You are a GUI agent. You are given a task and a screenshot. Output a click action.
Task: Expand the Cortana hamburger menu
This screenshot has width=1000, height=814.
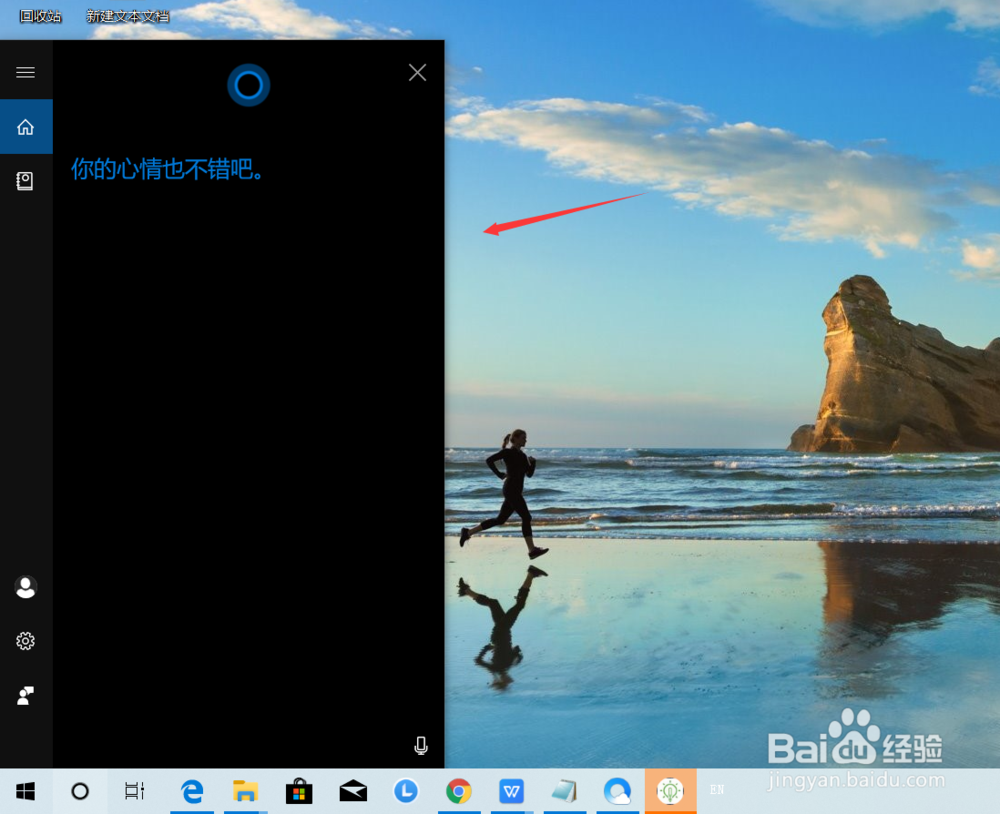[x=26, y=72]
